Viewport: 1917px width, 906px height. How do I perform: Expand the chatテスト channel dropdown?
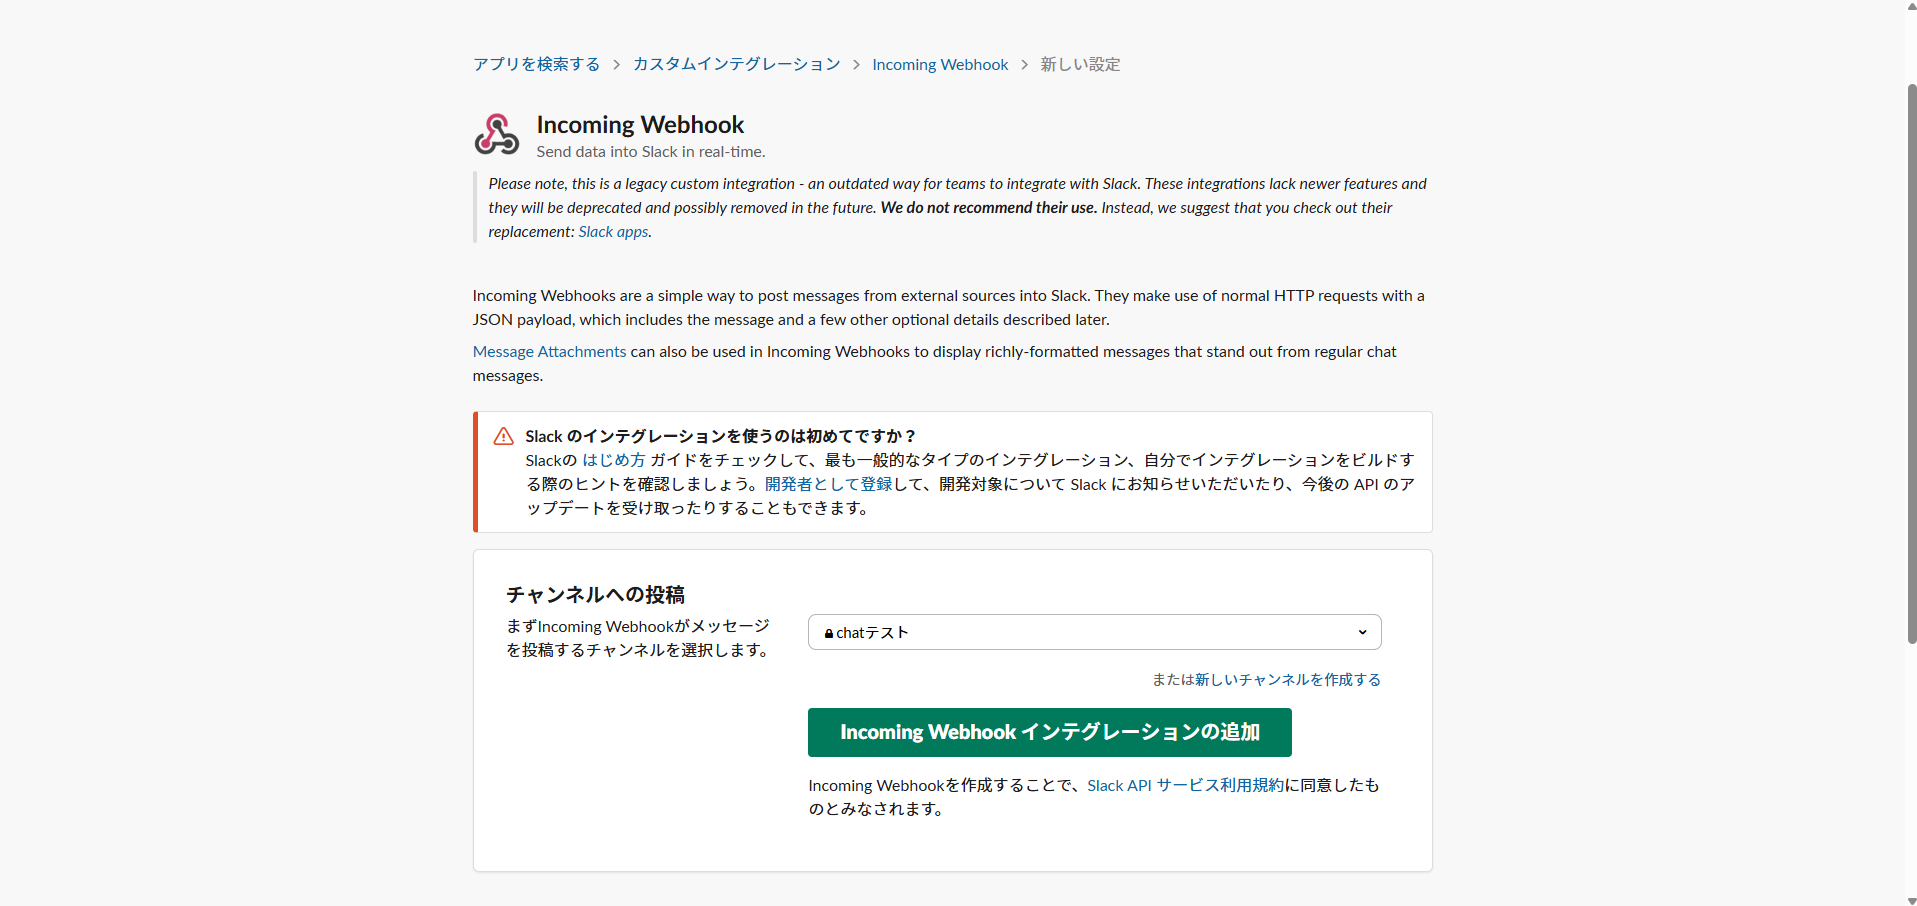click(1094, 632)
